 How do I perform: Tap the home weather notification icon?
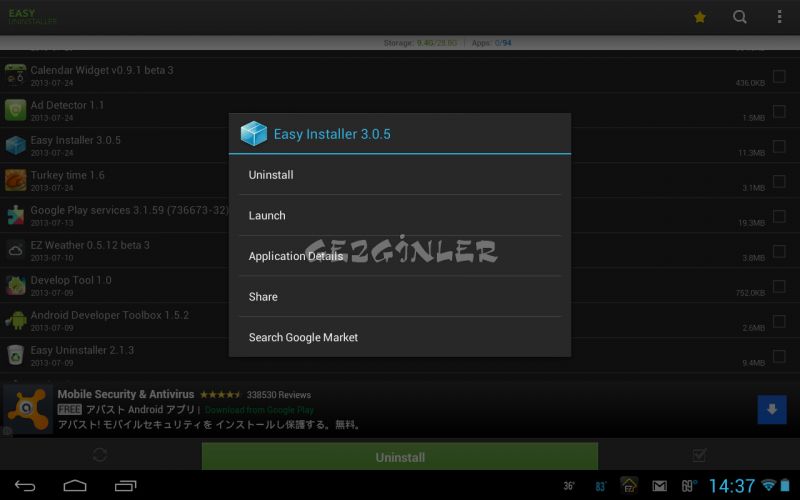point(629,485)
